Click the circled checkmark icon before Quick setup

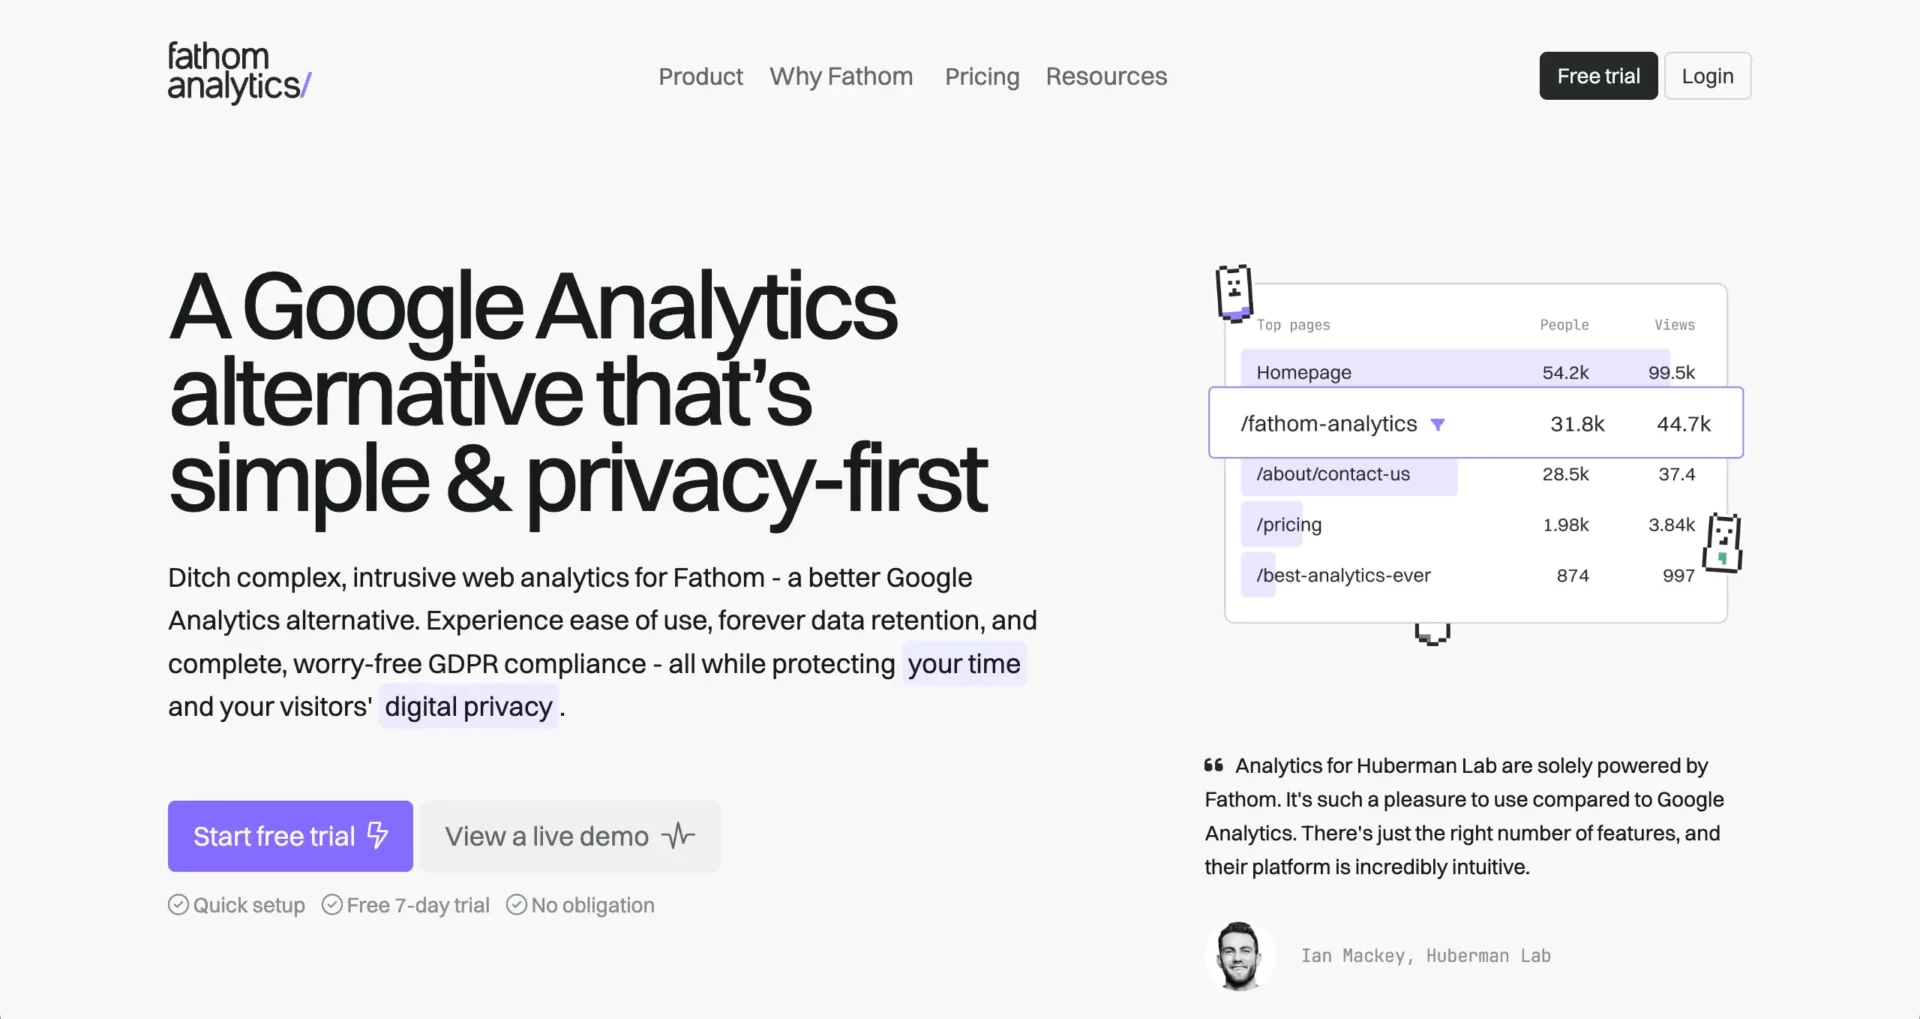click(x=177, y=904)
